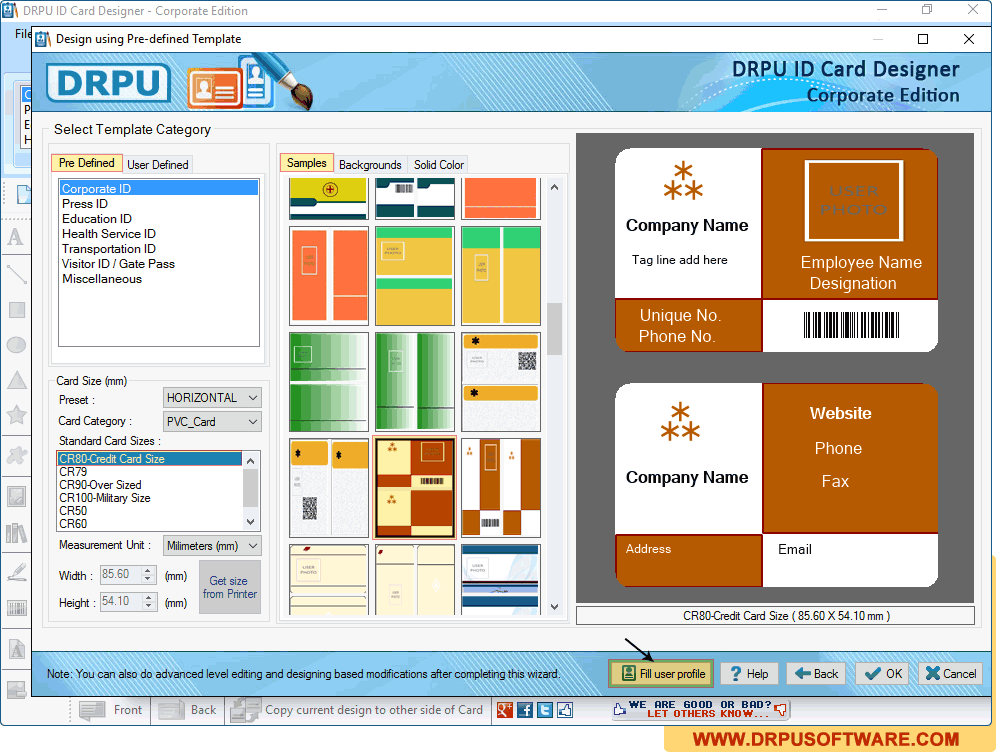Click the samples list scroll-down arrow
The width and height of the screenshot is (996, 752).
click(555, 607)
